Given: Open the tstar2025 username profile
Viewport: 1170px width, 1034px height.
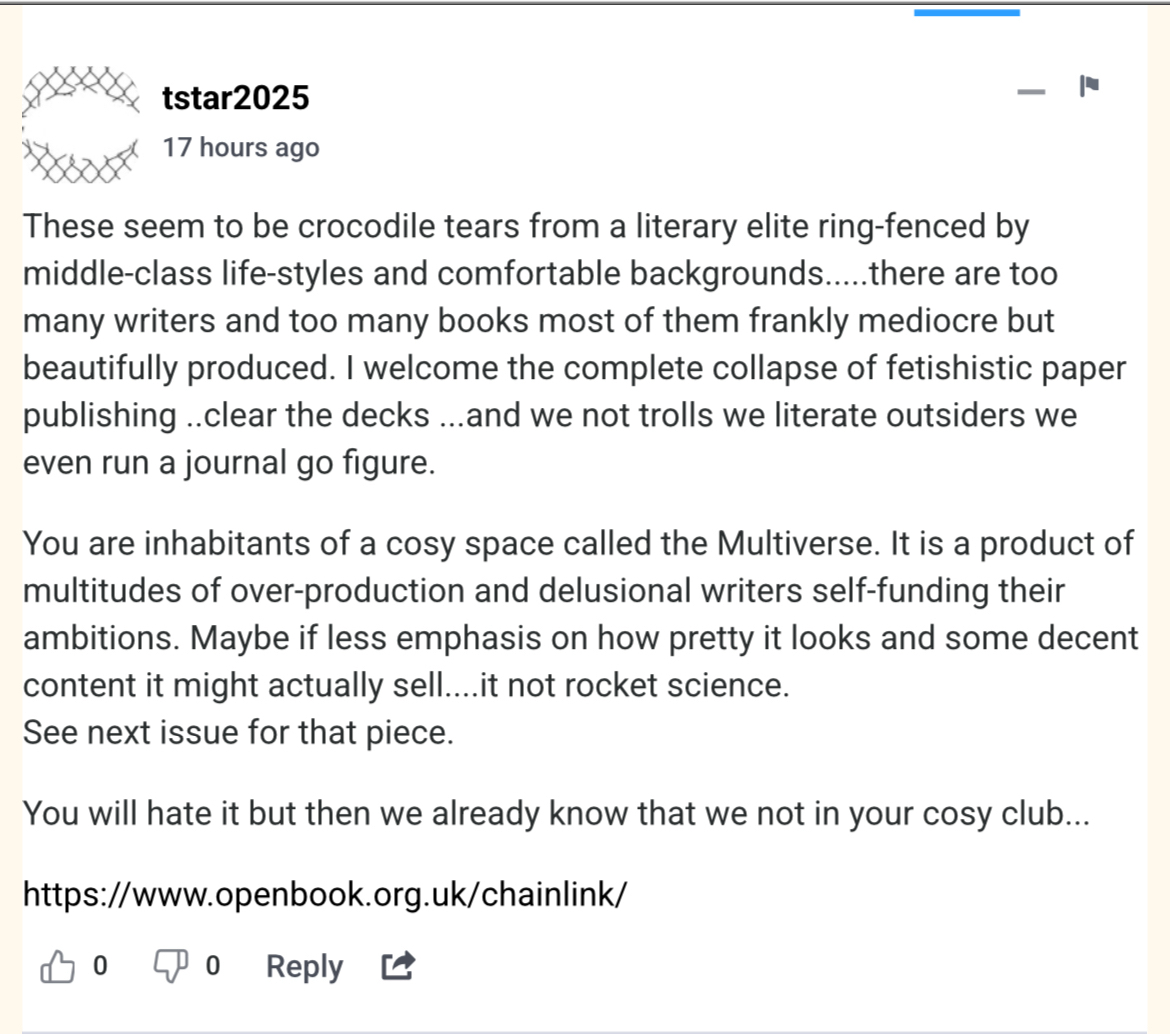Looking at the screenshot, I should 236,98.
